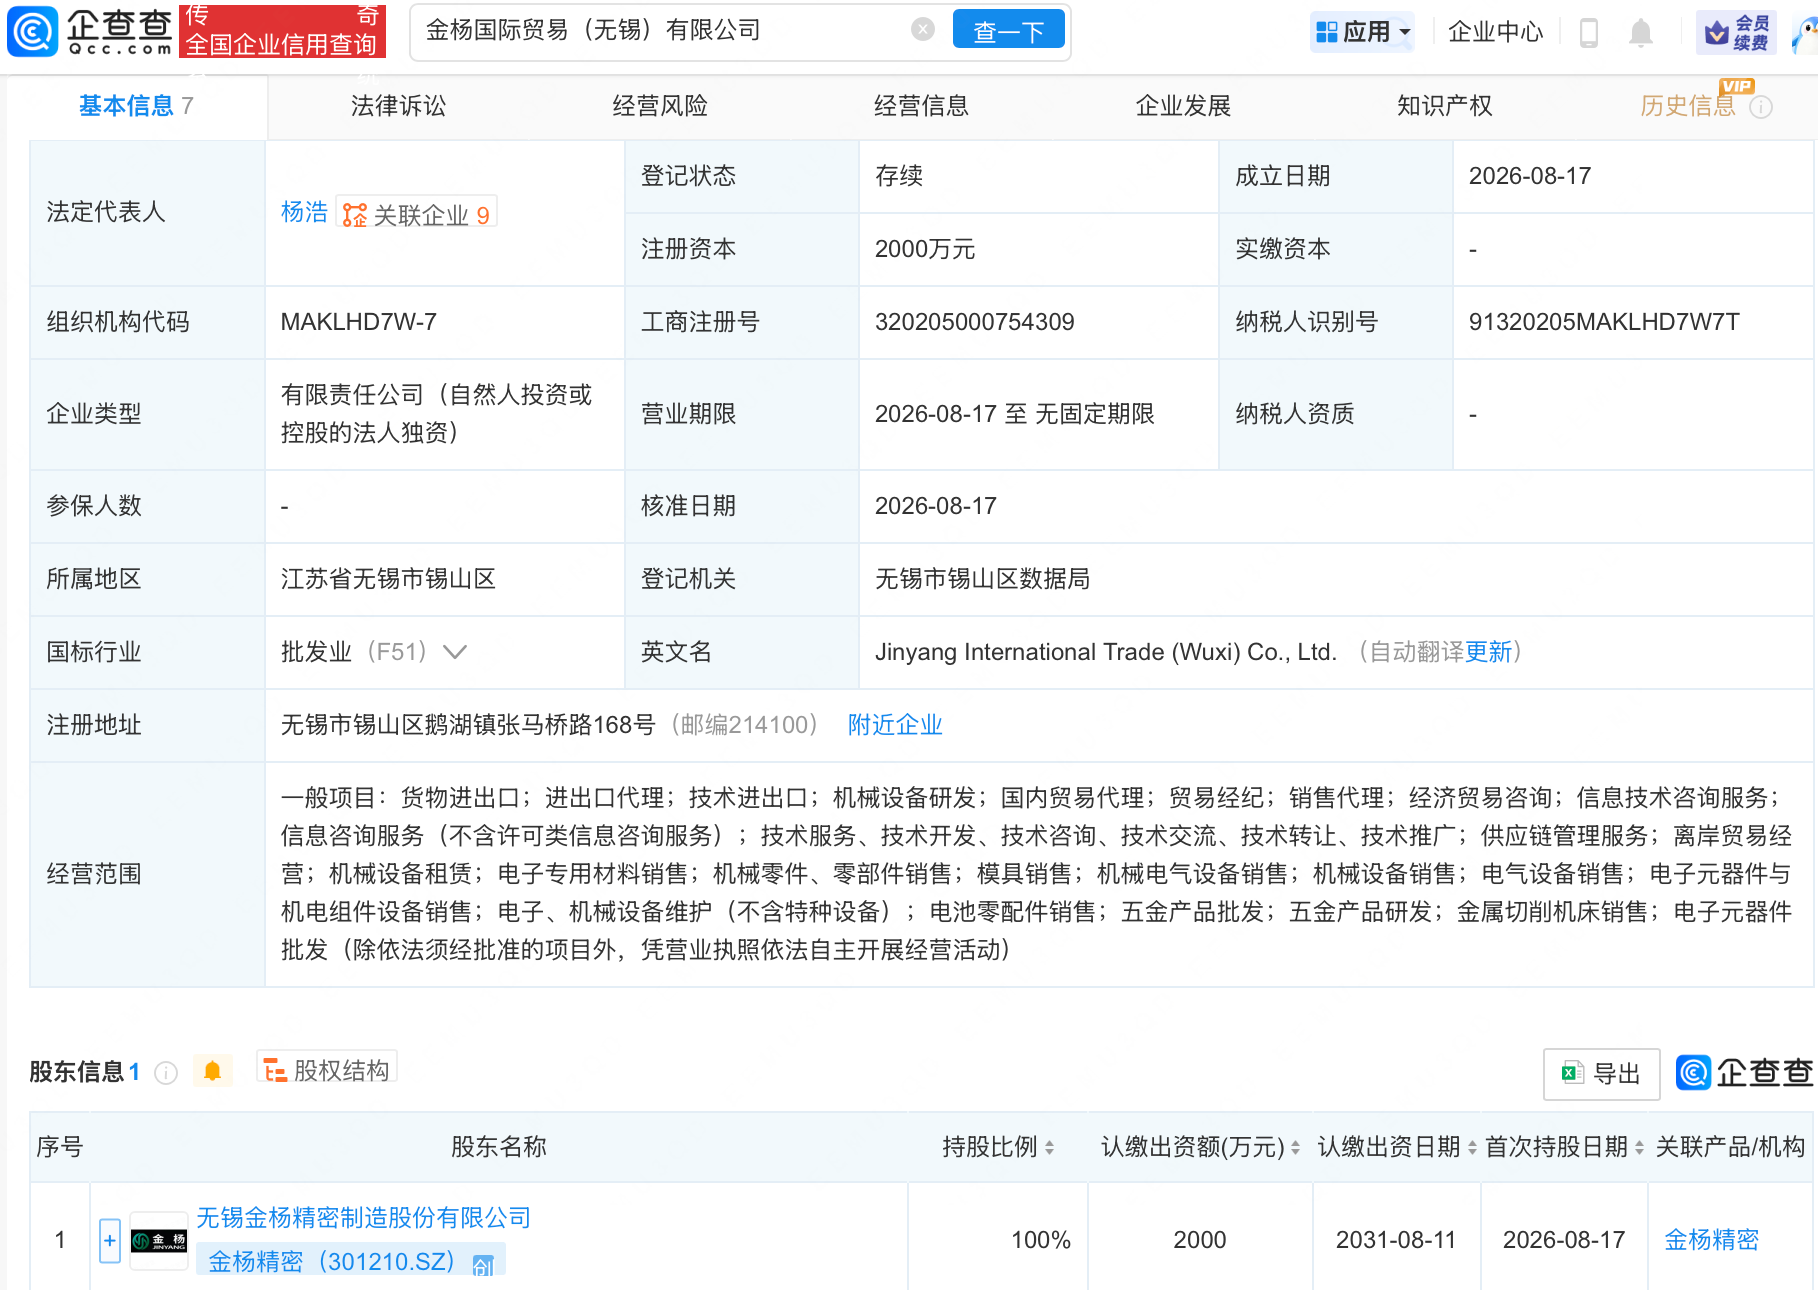The height and width of the screenshot is (1290, 1818).
Task: Click English name Jinyang International Trade text
Action: 1106,652
